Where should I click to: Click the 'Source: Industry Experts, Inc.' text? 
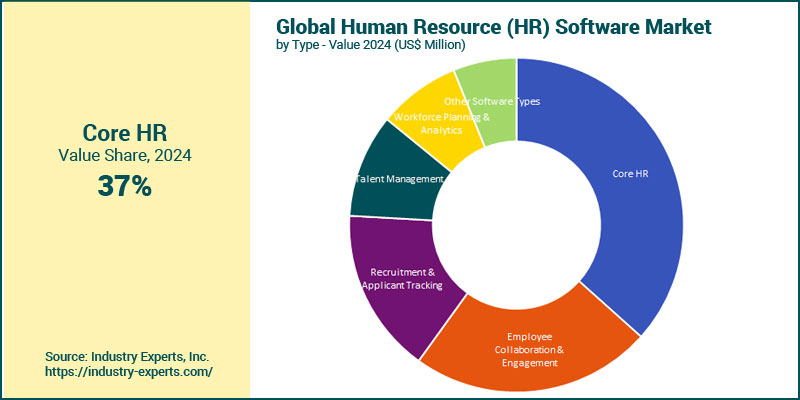[127, 356]
